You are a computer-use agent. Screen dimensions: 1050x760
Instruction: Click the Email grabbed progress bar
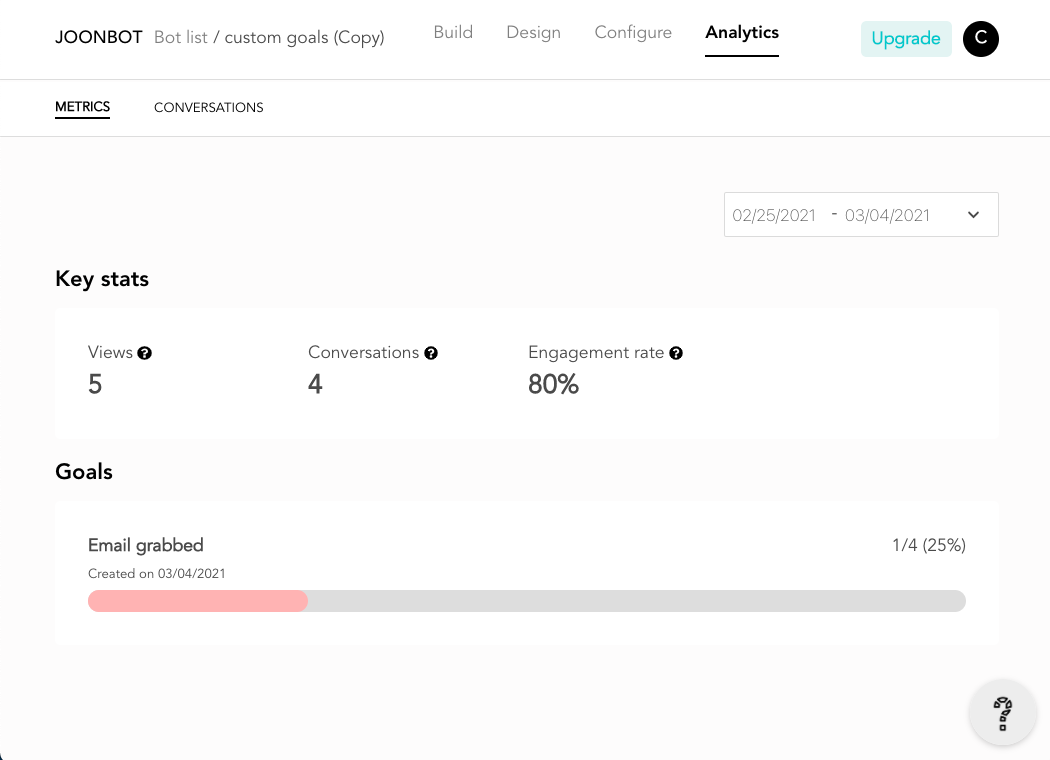click(x=527, y=601)
